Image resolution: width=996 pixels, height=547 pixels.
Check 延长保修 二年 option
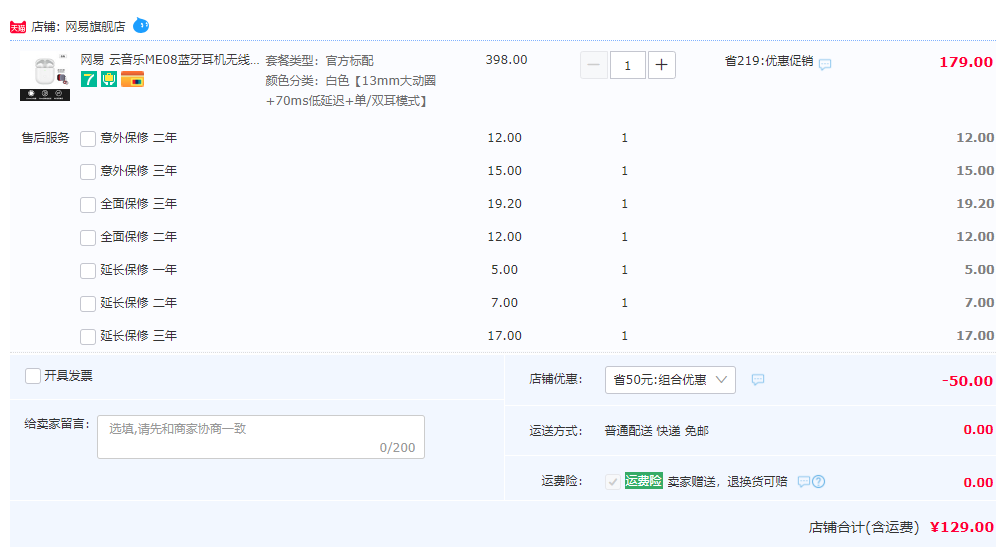click(88, 304)
